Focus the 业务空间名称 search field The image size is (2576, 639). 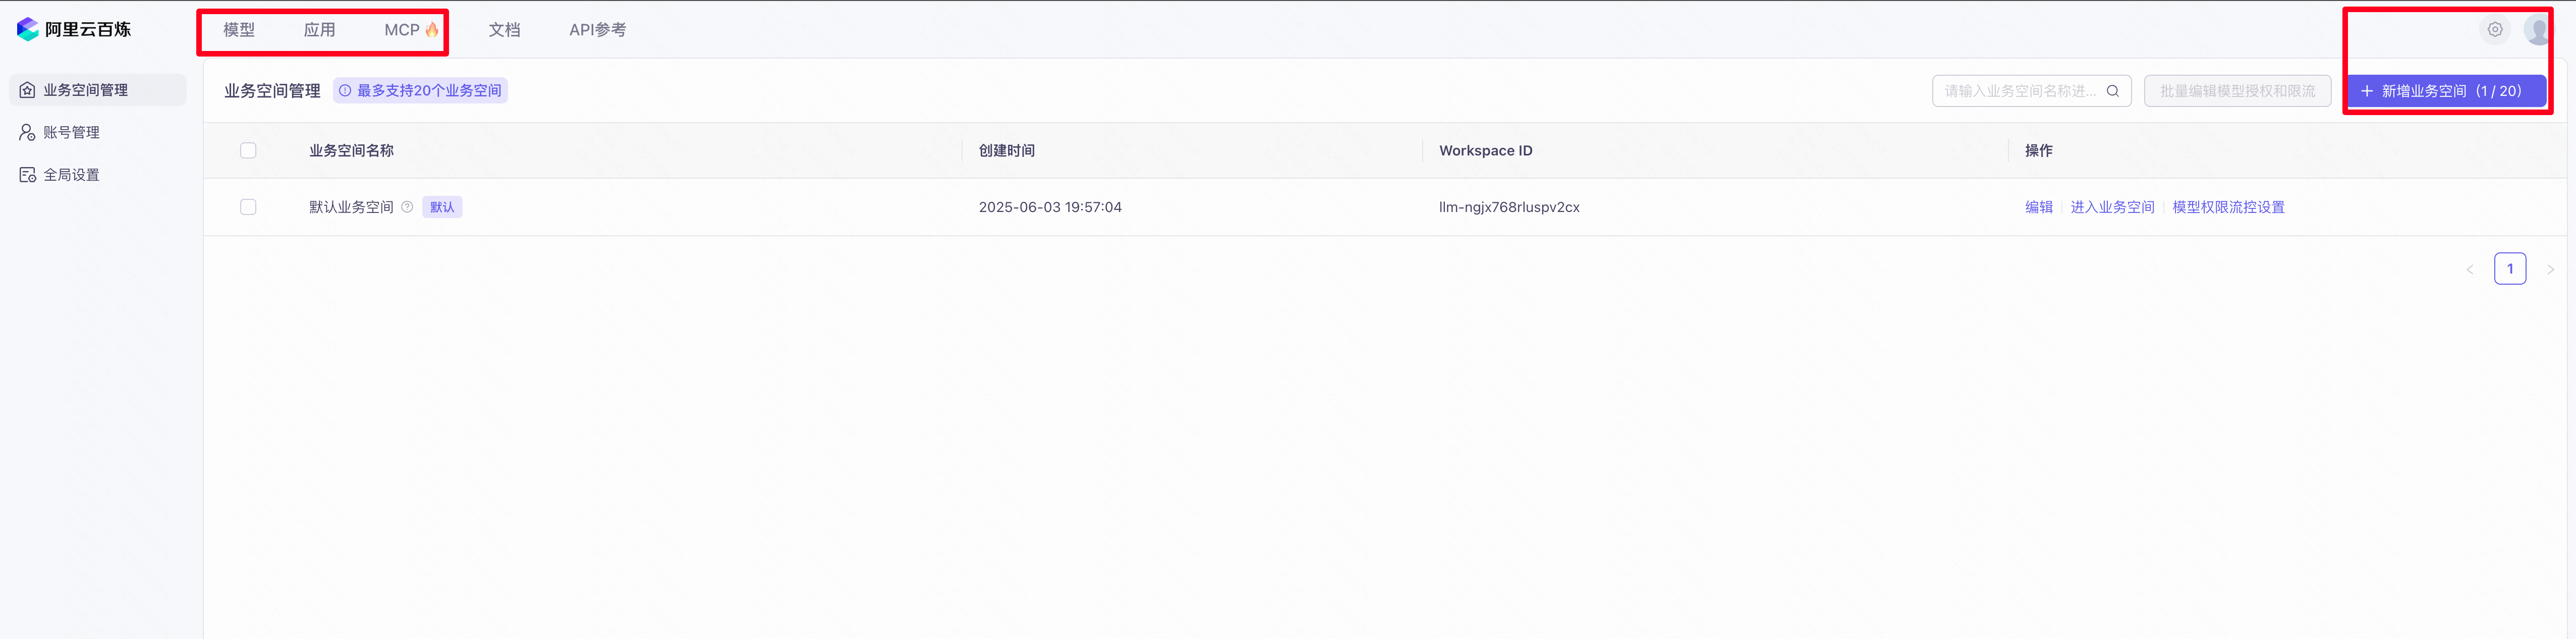coord(2020,91)
